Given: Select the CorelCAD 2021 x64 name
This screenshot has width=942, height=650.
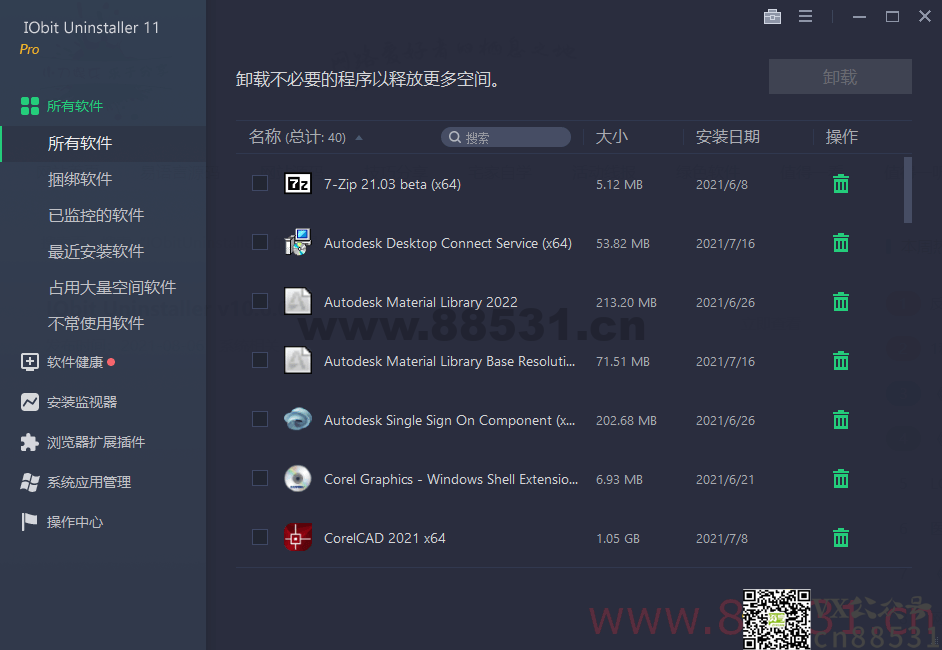Looking at the screenshot, I should (384, 538).
